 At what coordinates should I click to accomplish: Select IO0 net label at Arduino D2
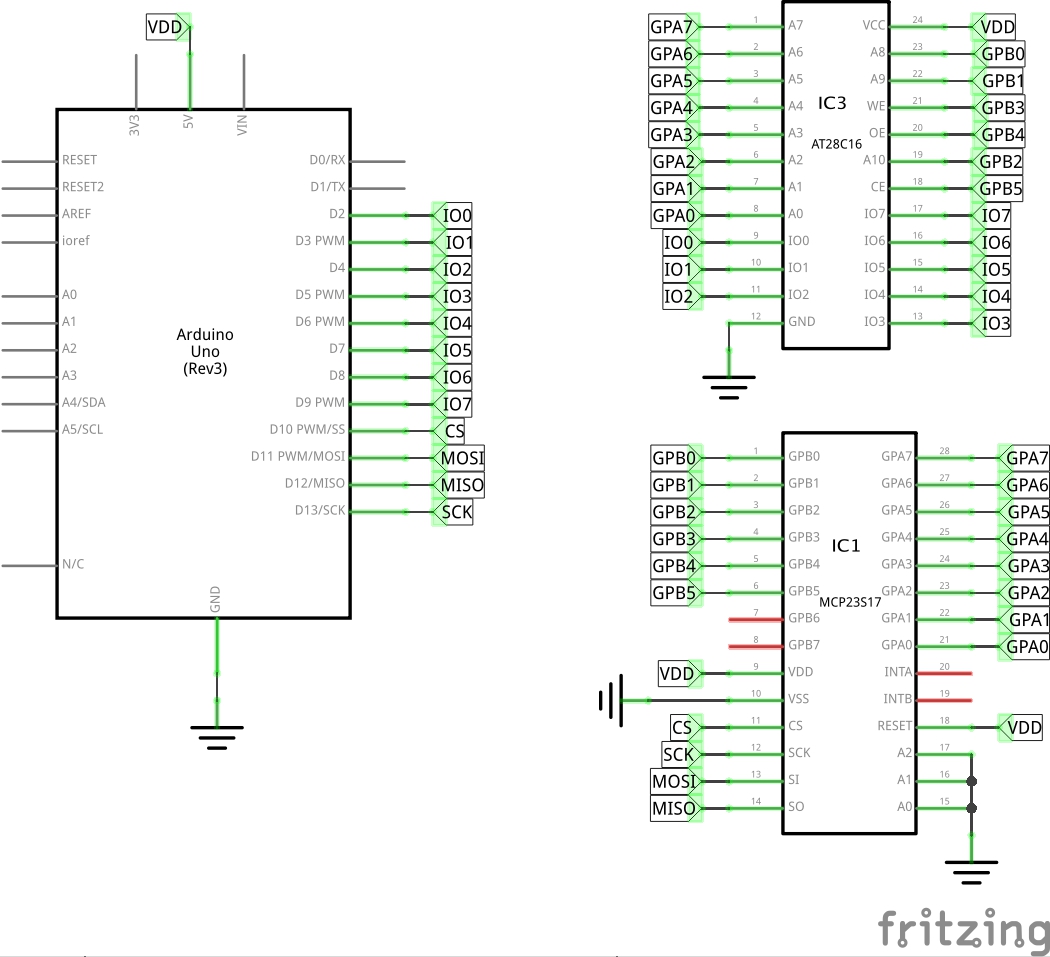(453, 216)
